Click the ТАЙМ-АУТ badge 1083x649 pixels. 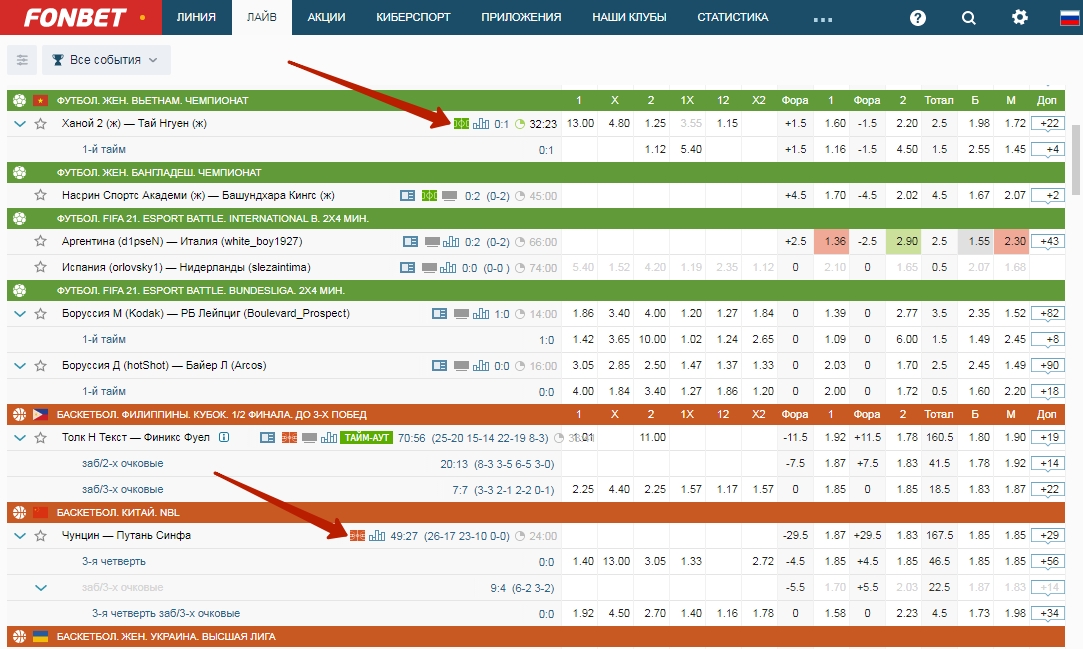tap(367, 438)
